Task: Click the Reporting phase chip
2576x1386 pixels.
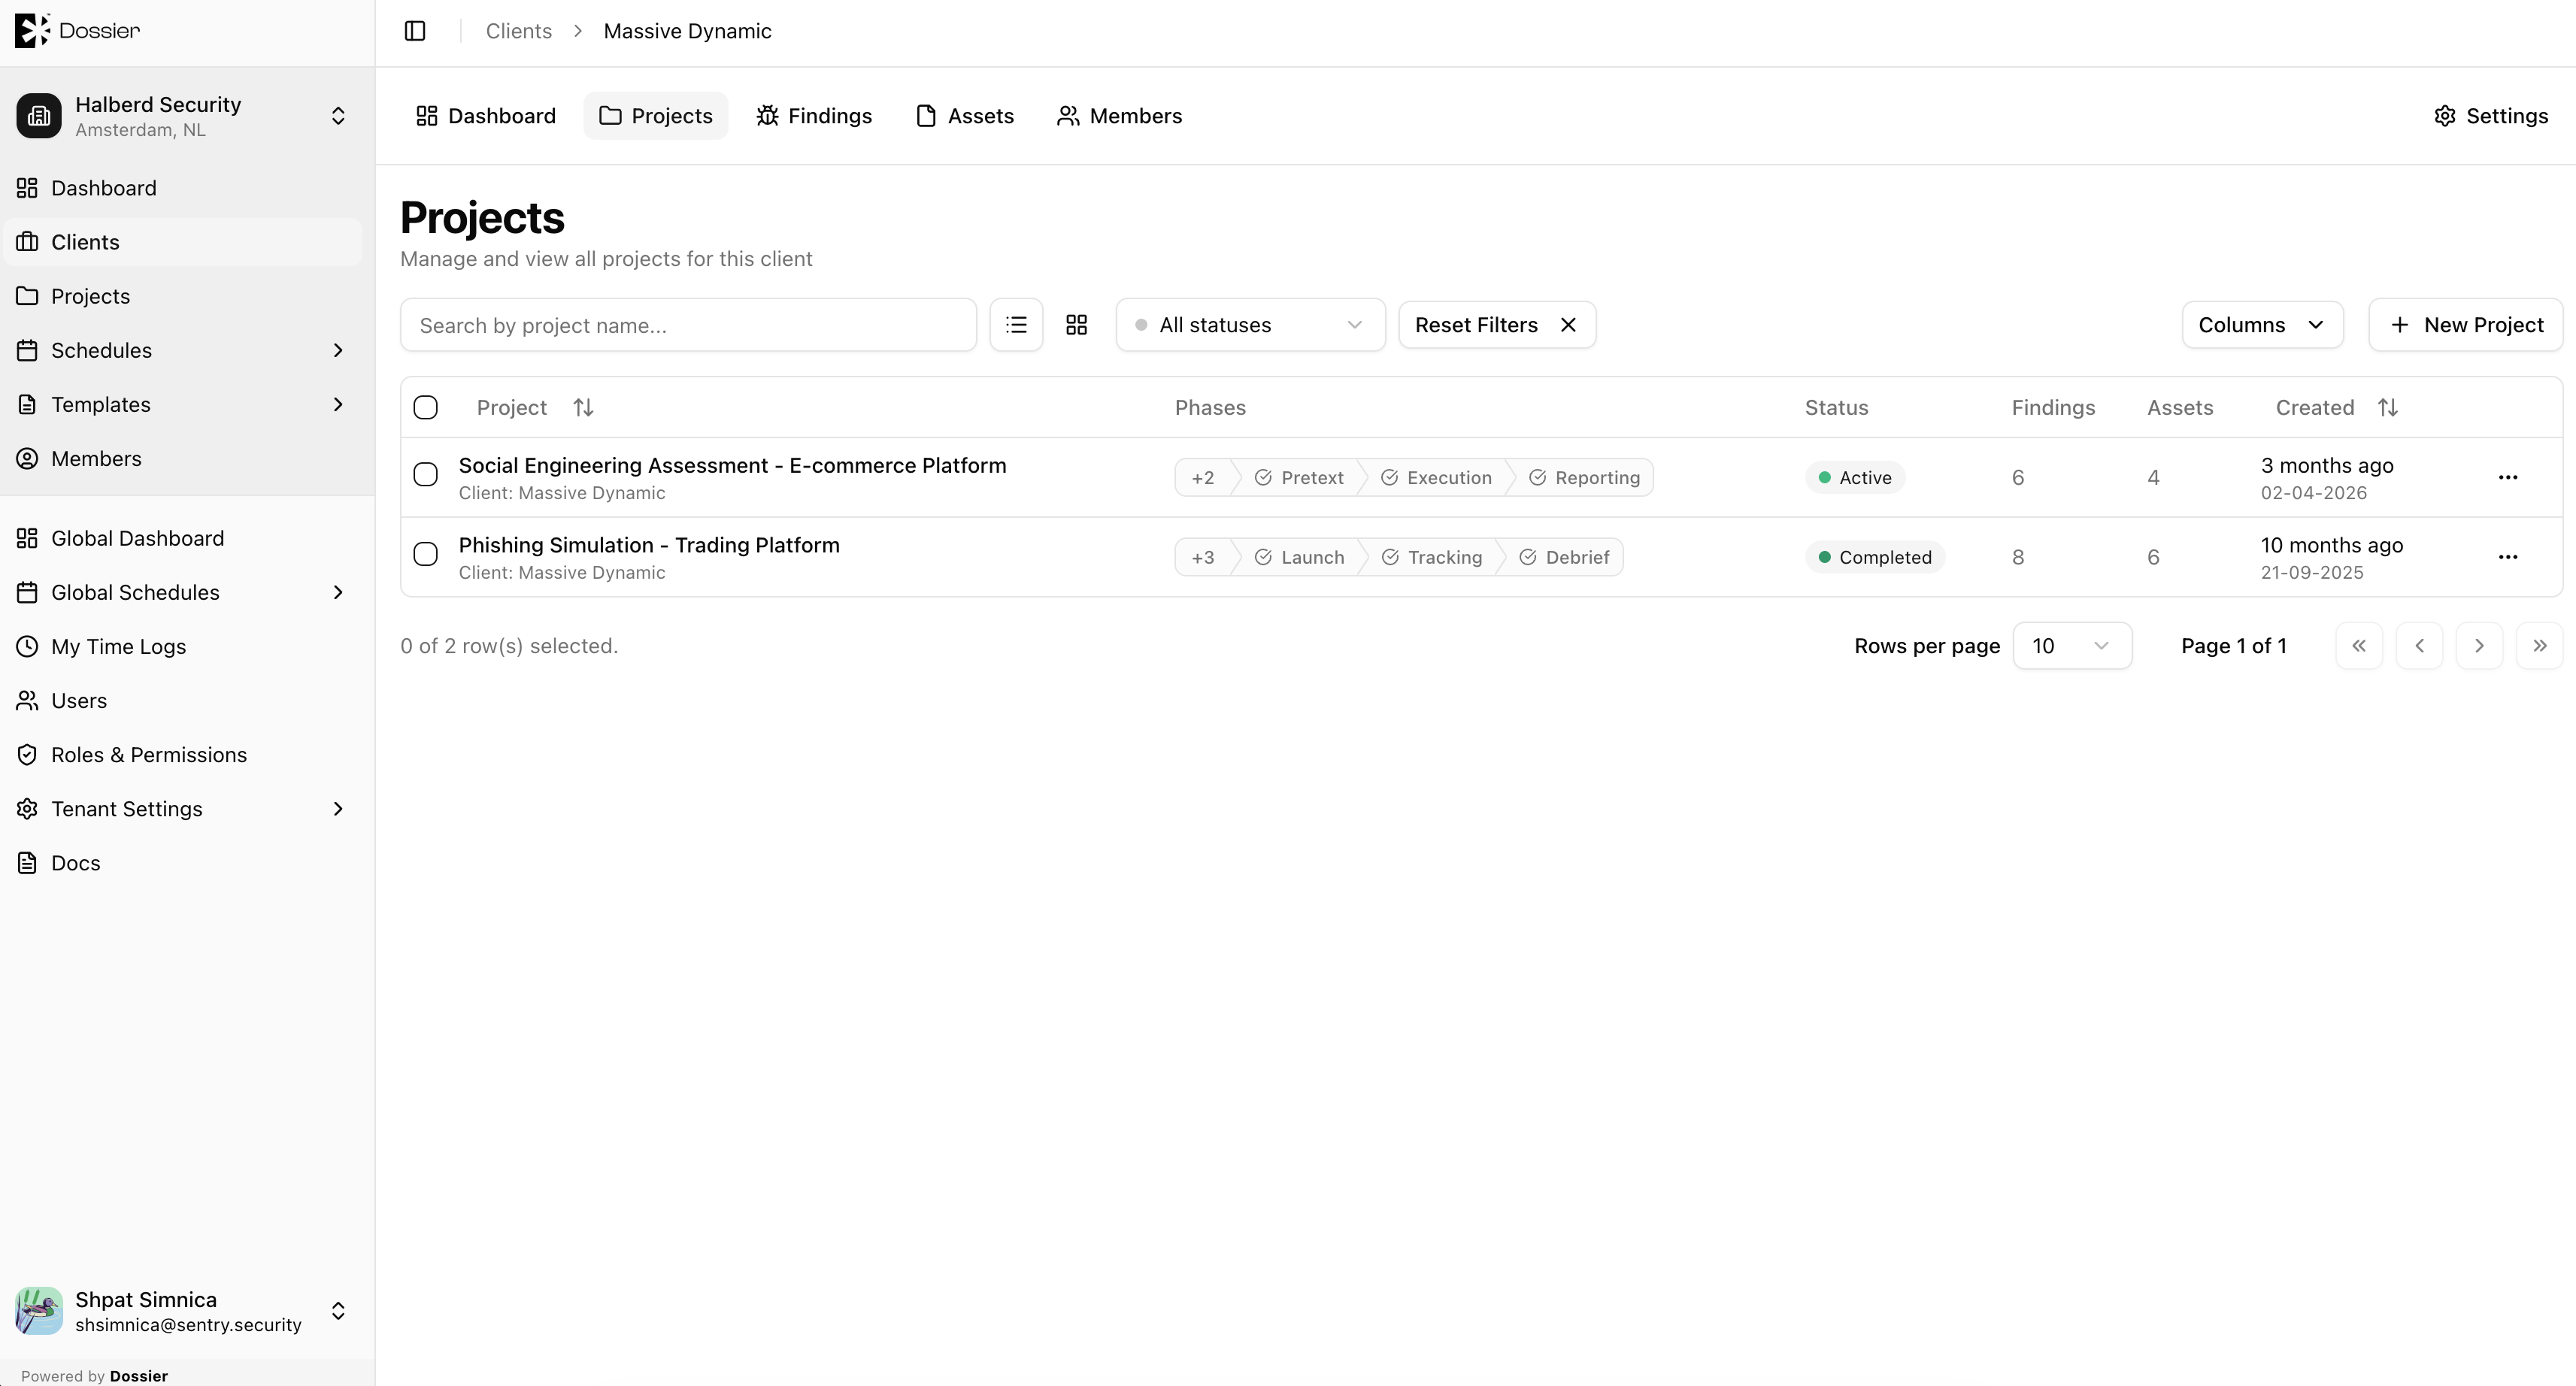Action: click(x=1584, y=478)
